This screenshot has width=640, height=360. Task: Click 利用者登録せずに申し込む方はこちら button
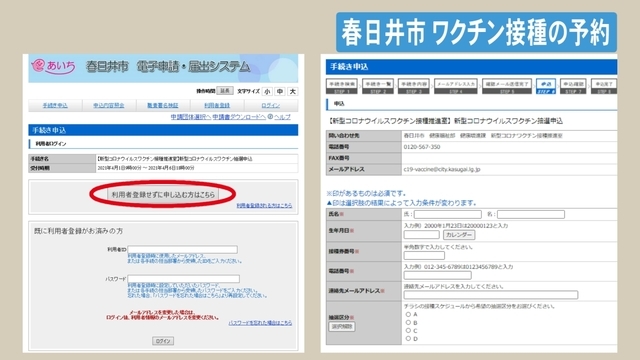pyautogui.click(x=163, y=195)
